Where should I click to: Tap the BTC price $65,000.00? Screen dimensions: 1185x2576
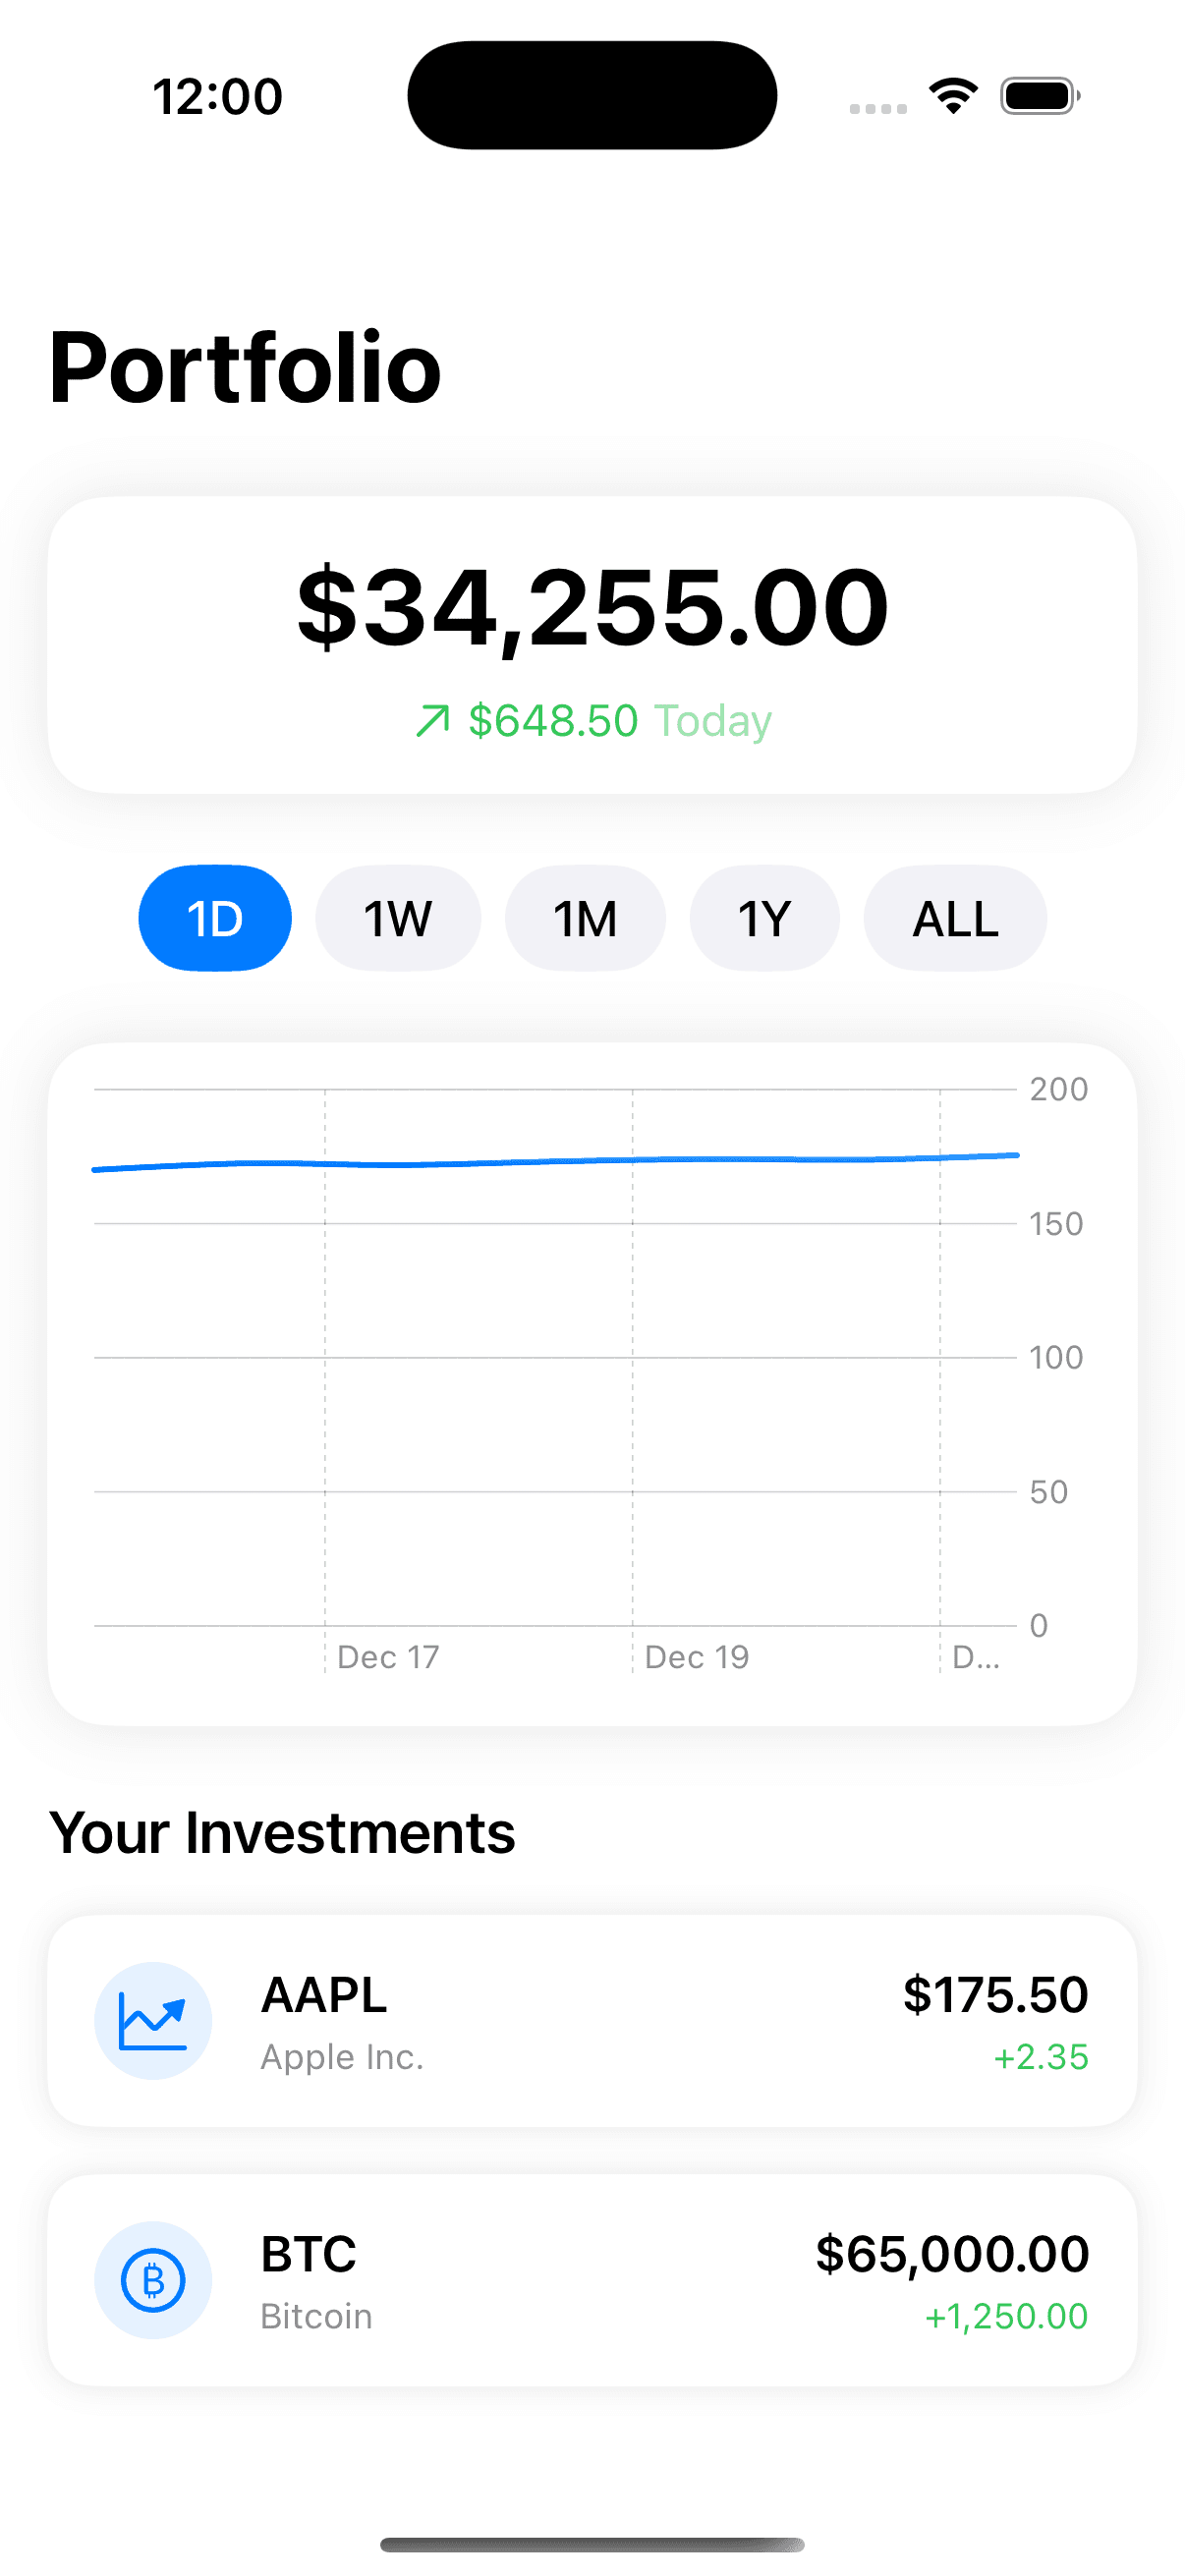(x=952, y=2254)
